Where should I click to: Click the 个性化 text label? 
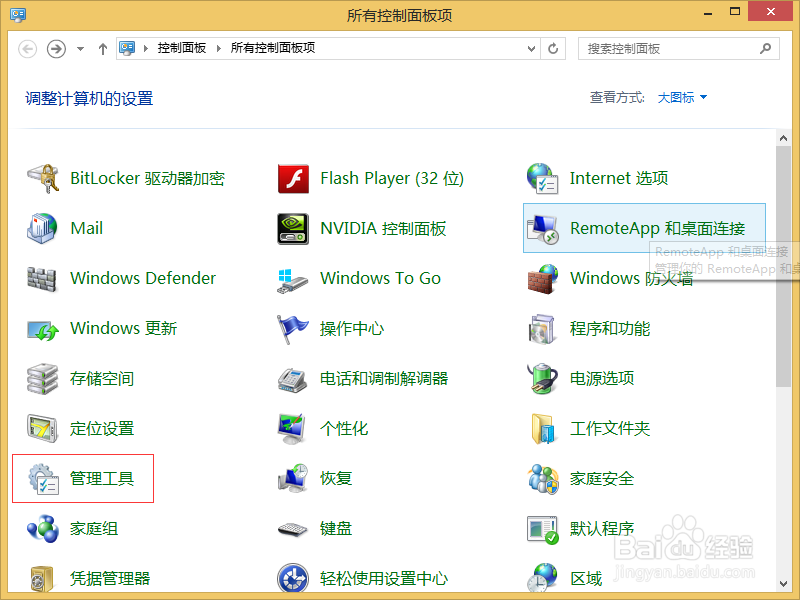click(x=344, y=429)
